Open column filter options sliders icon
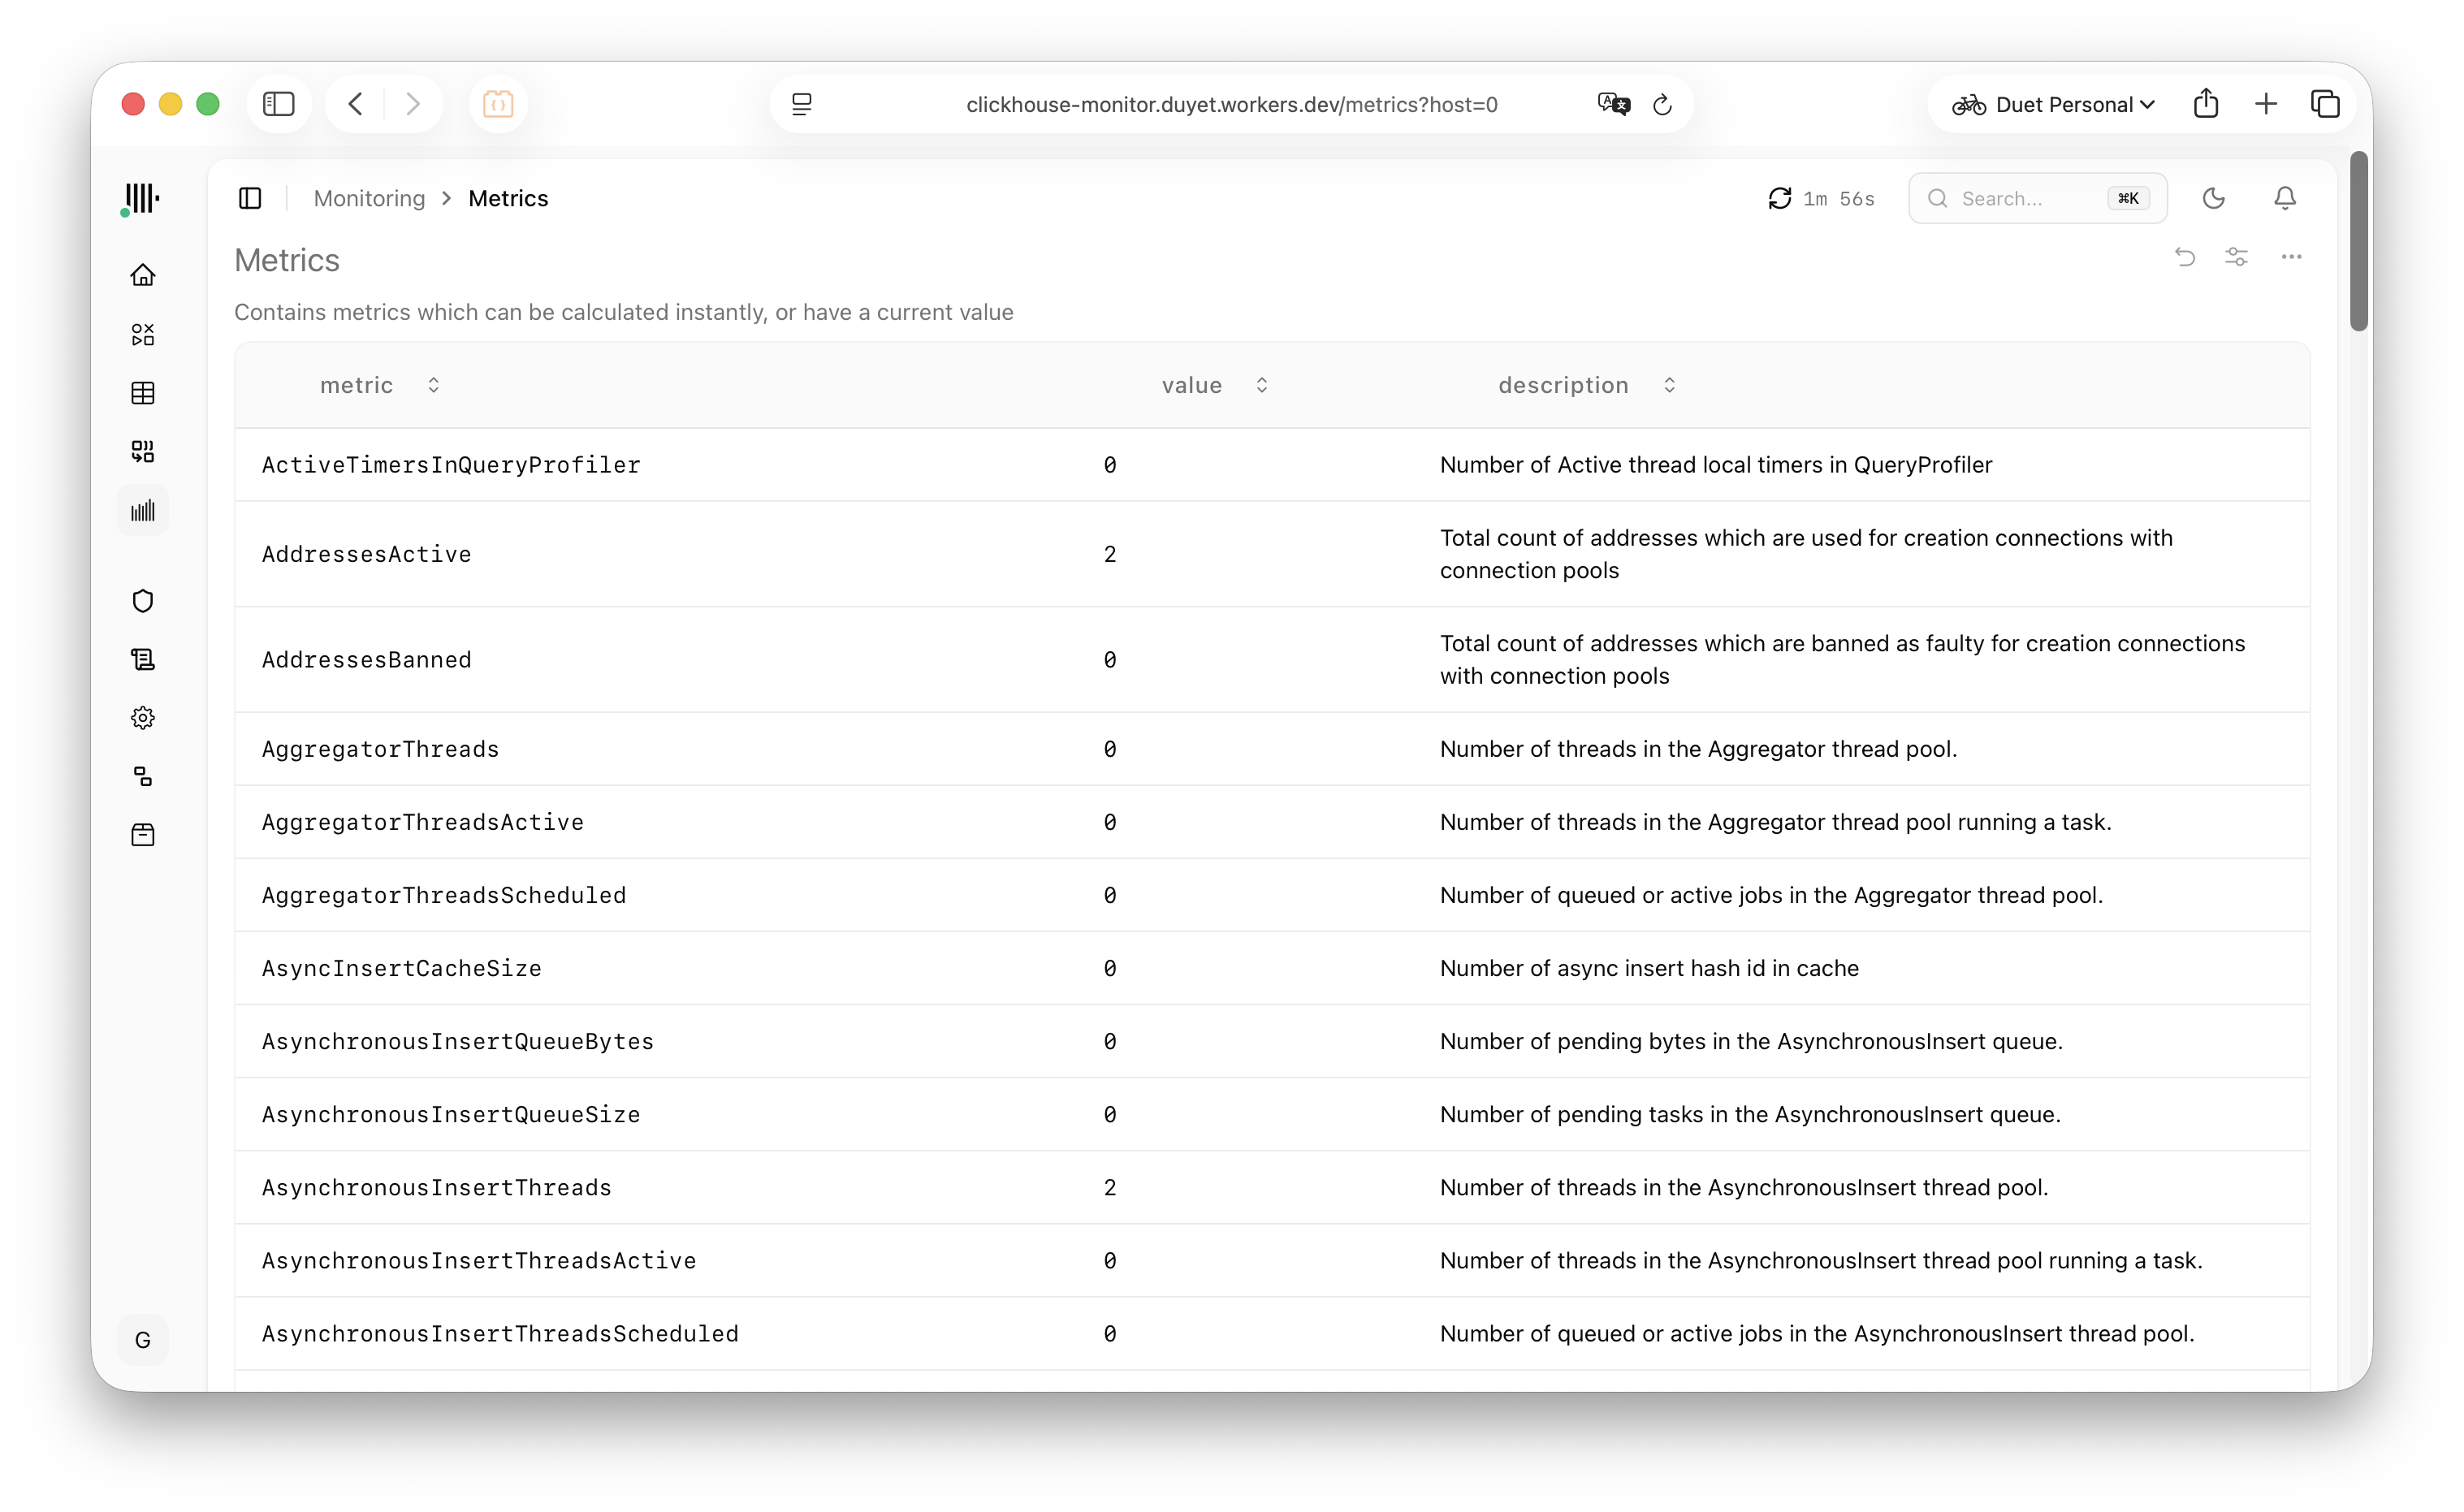This screenshot has height=1512, width=2464. (2237, 257)
